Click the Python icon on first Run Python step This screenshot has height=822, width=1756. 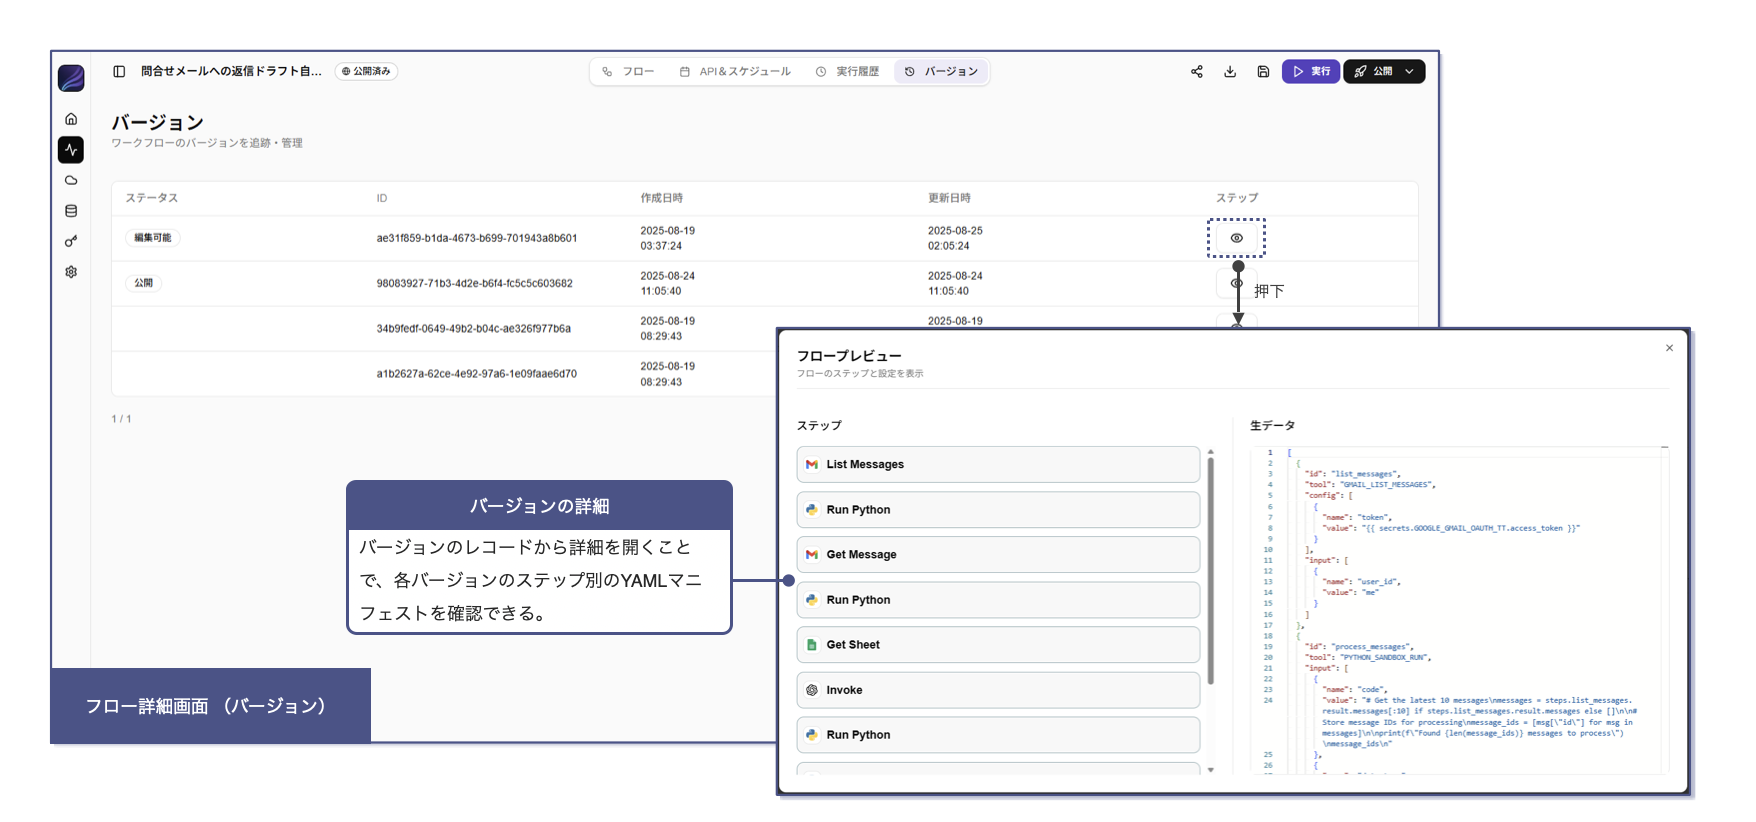812,509
